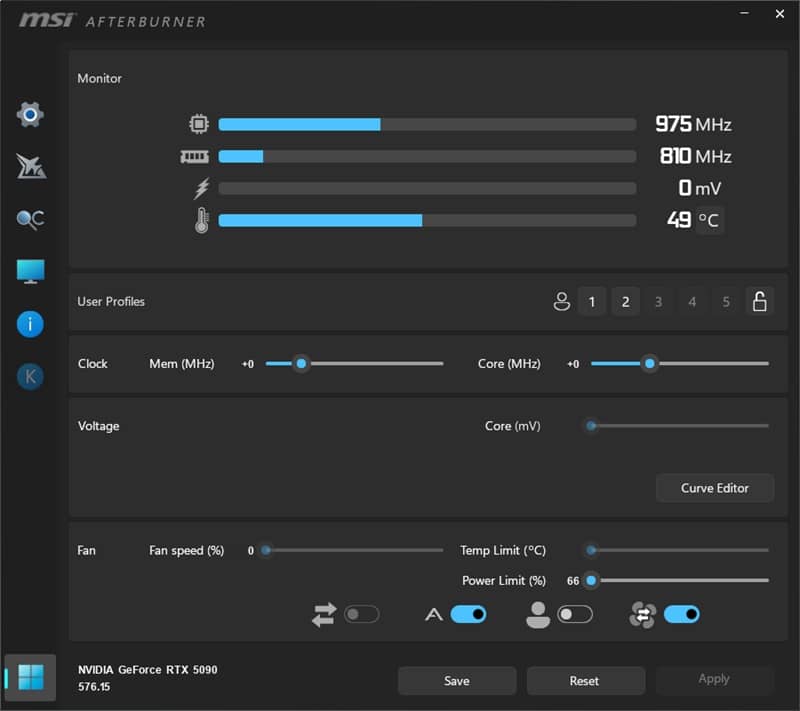Image resolution: width=800 pixels, height=711 pixels.
Task: Select user profile 2
Action: [x=626, y=301]
